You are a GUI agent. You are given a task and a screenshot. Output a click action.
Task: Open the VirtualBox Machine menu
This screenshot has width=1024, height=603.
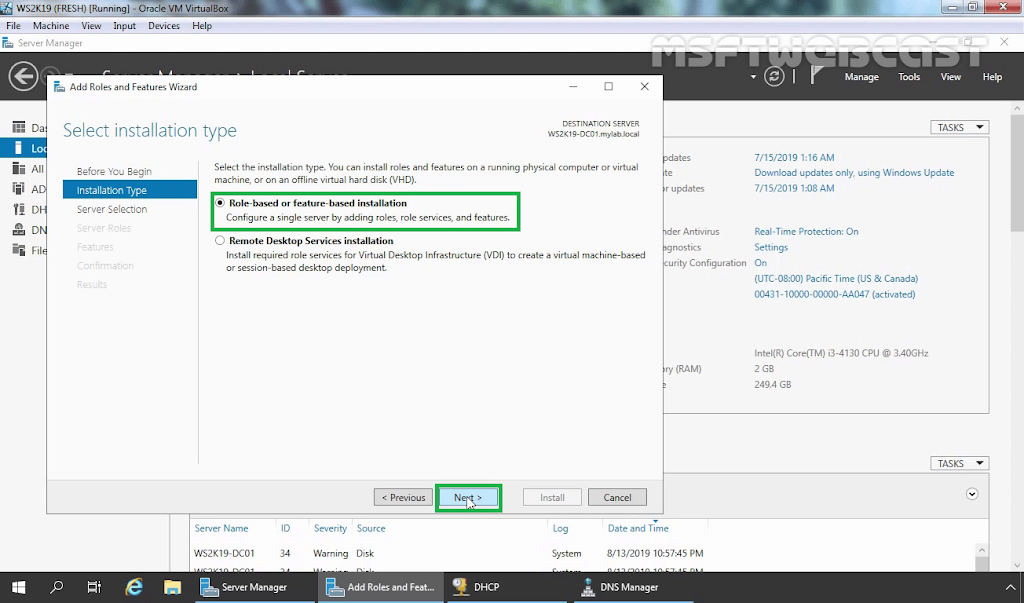(x=51, y=25)
